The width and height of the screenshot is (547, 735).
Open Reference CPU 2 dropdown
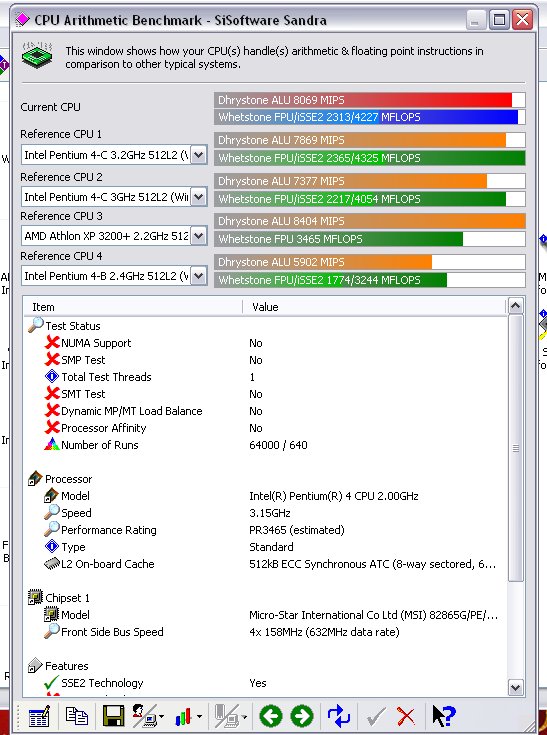[199, 197]
